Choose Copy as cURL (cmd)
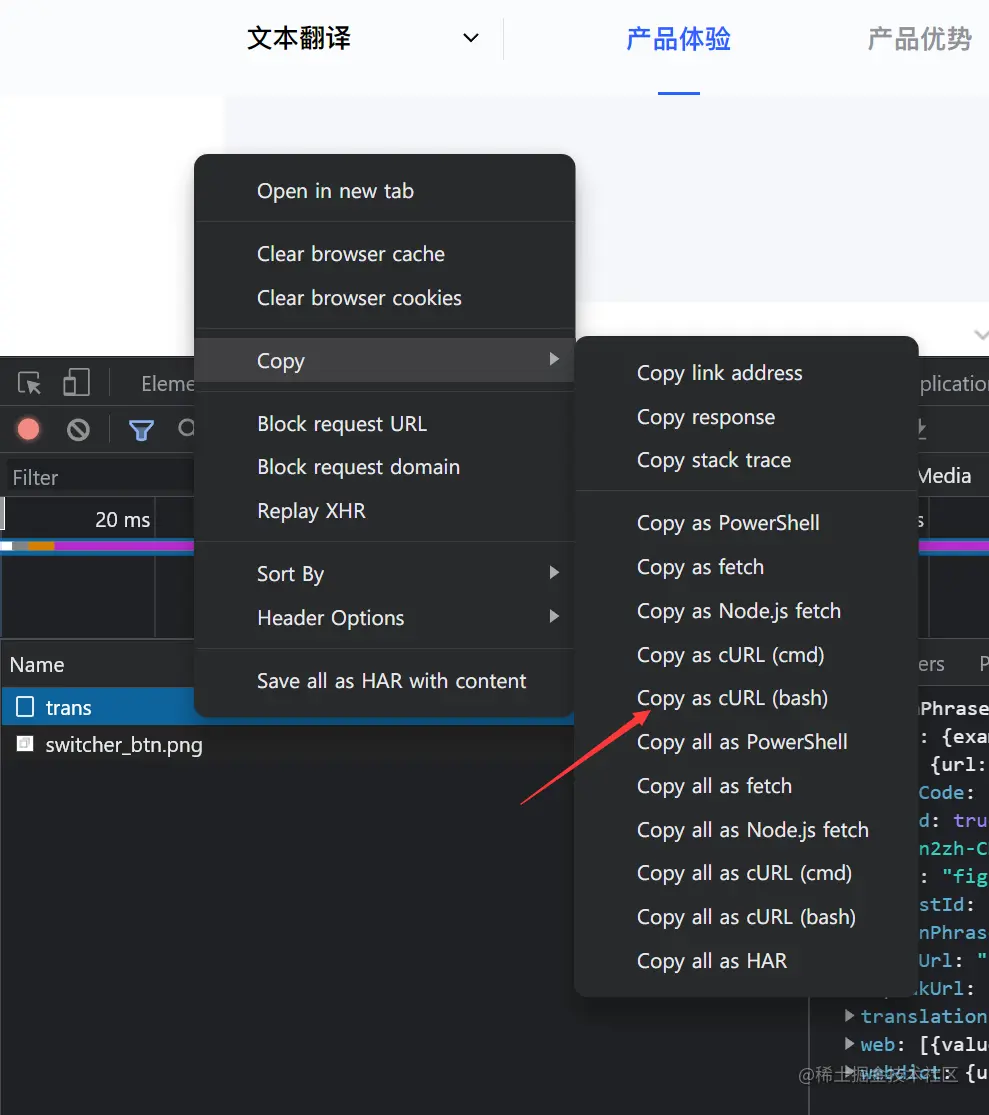This screenshot has width=989, height=1115. [747, 655]
